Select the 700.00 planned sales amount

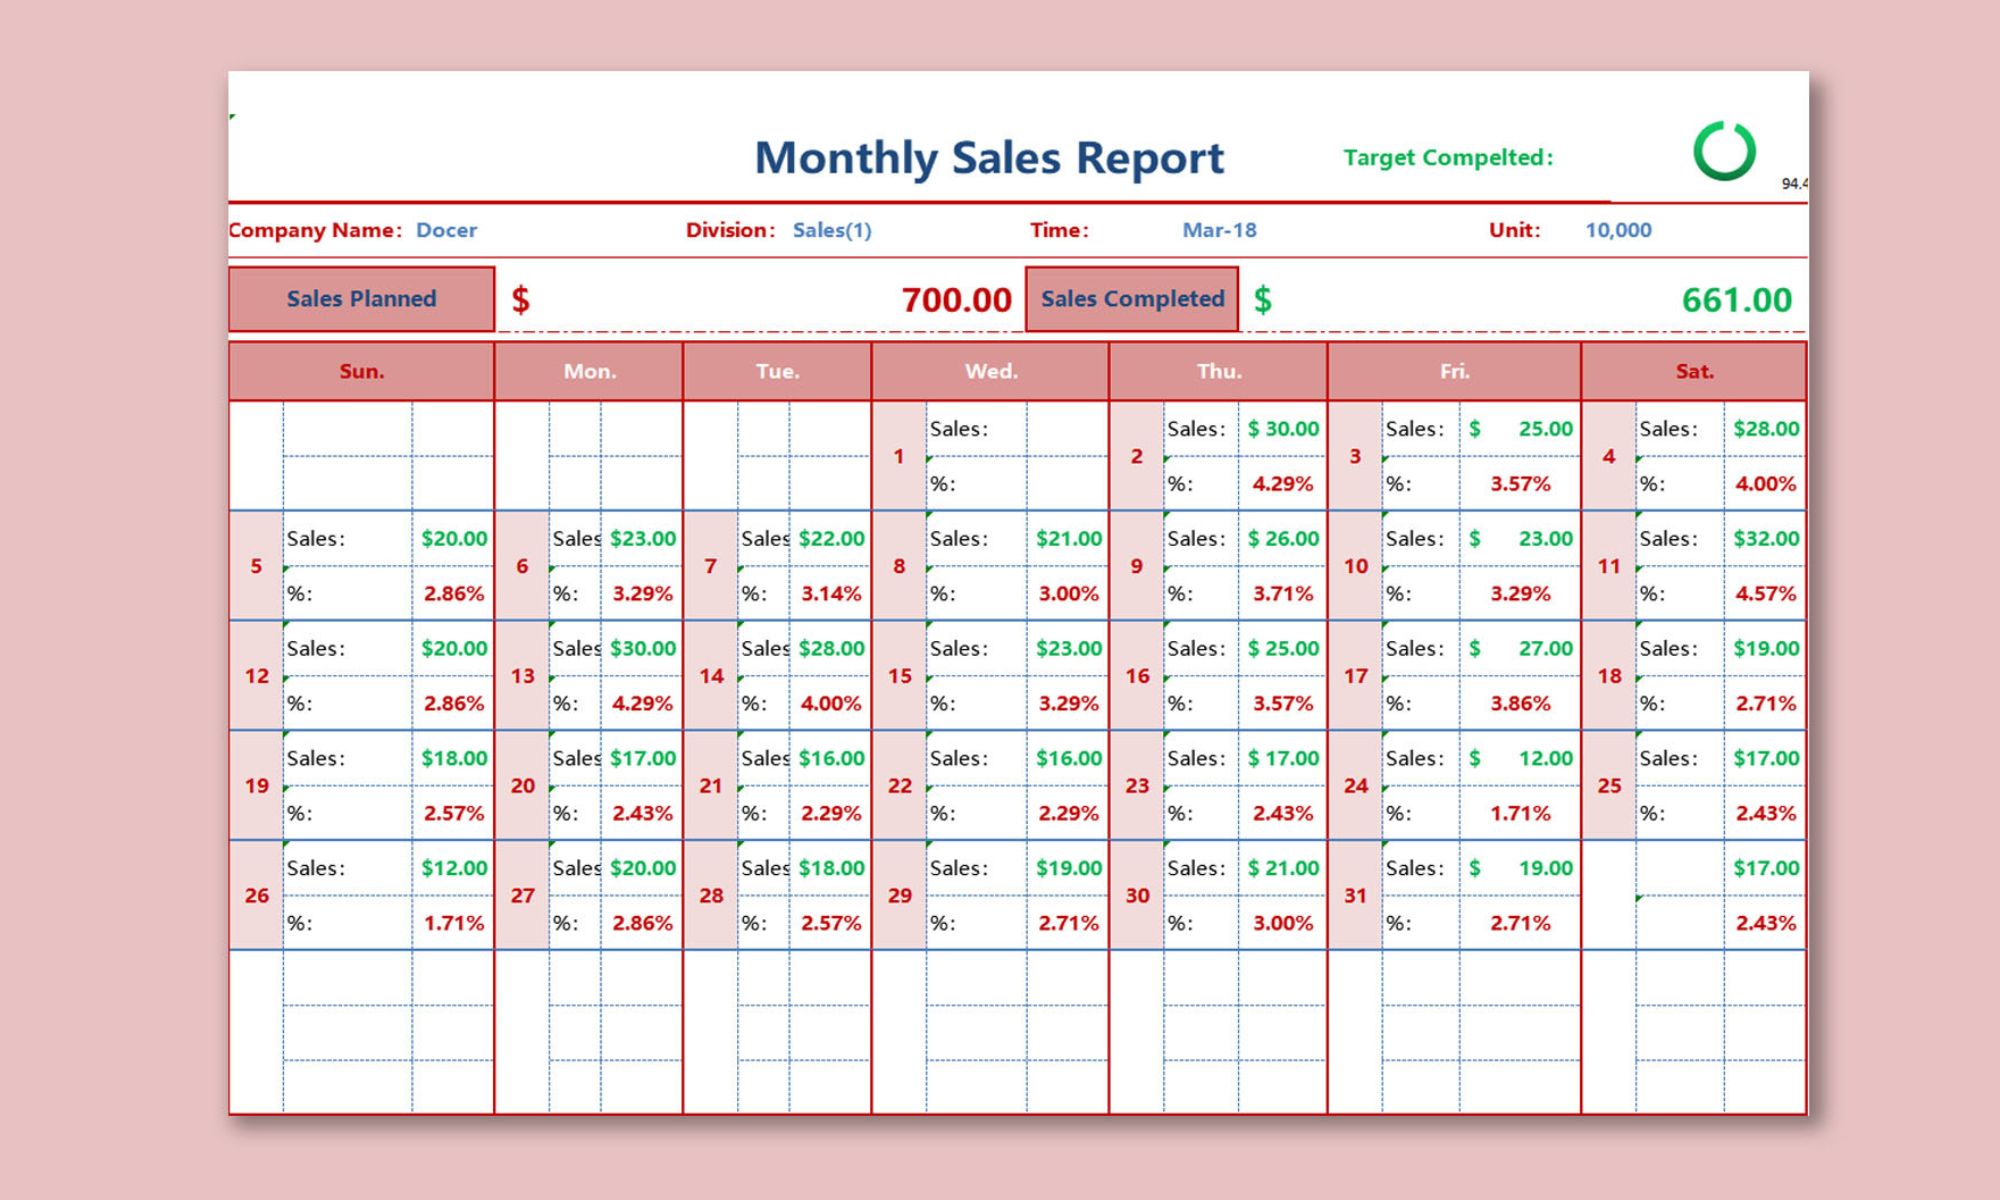(956, 300)
